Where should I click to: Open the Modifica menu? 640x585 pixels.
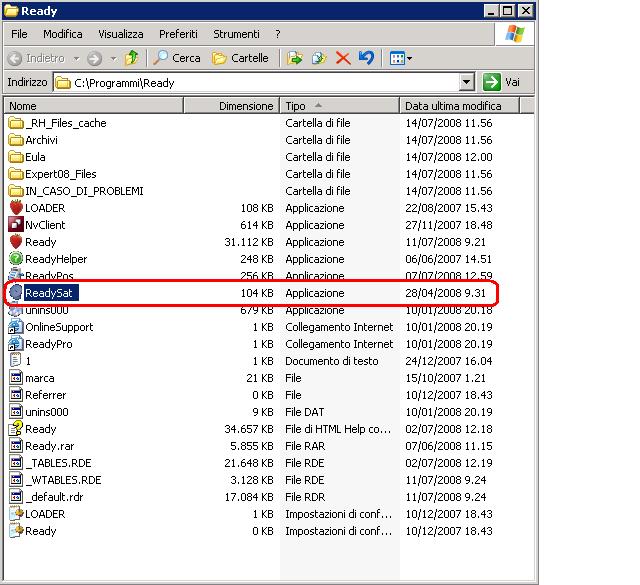coord(63,34)
